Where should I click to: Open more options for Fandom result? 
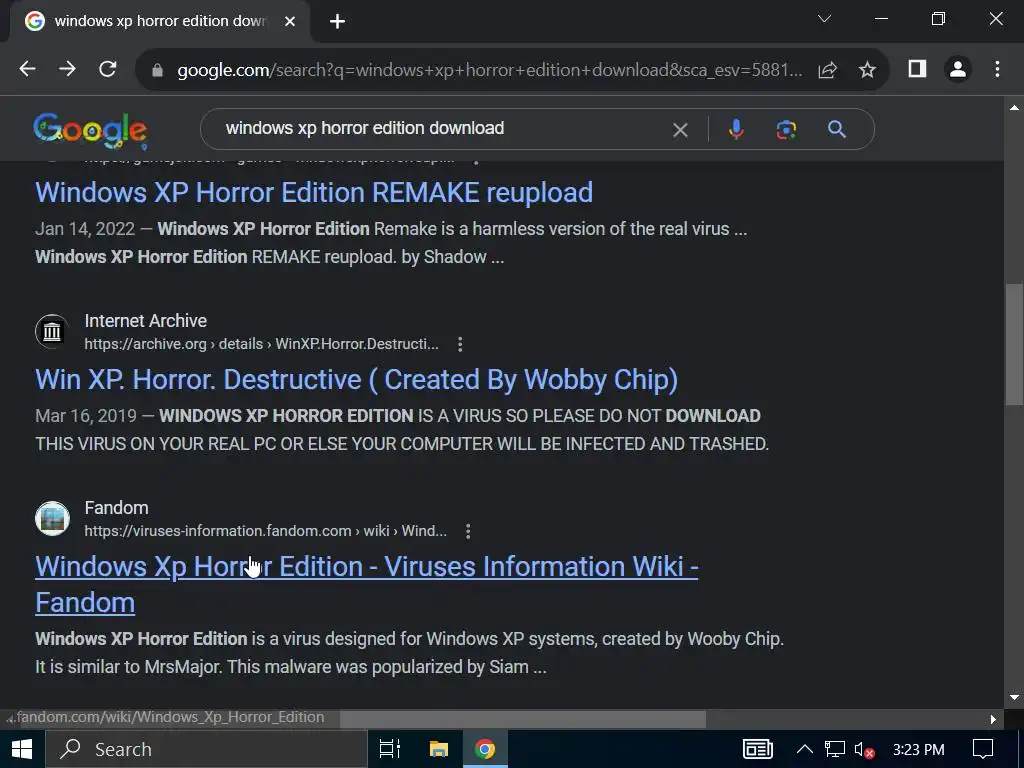pos(468,531)
